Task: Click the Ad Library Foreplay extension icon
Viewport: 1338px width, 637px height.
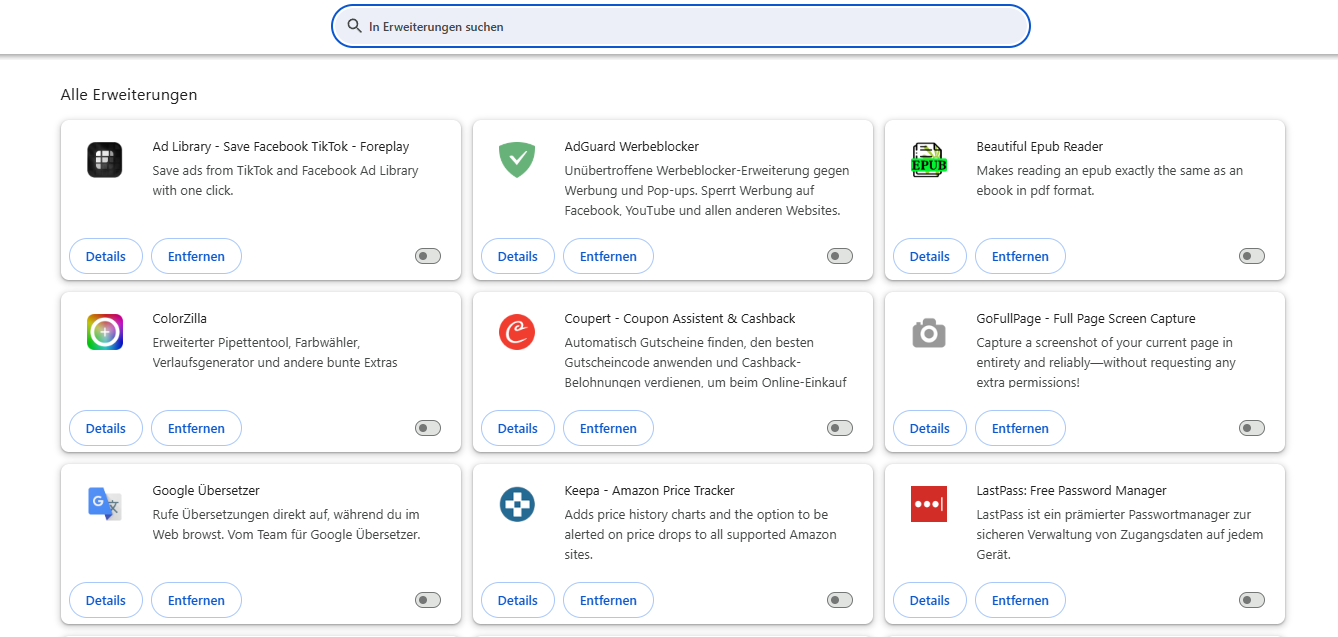Action: [105, 160]
